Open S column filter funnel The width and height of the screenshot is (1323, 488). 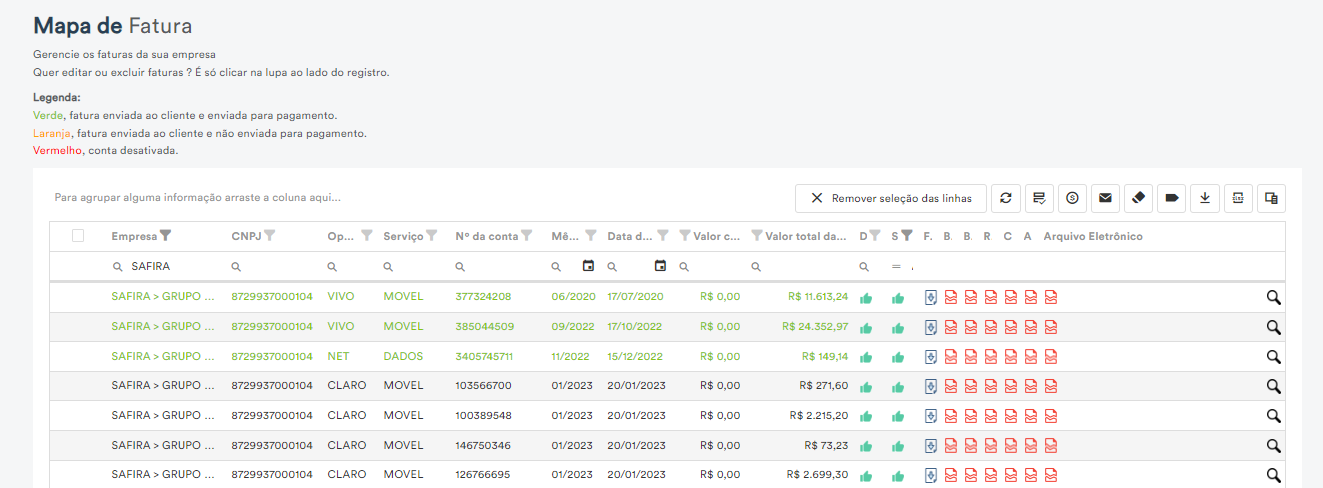(x=906, y=236)
